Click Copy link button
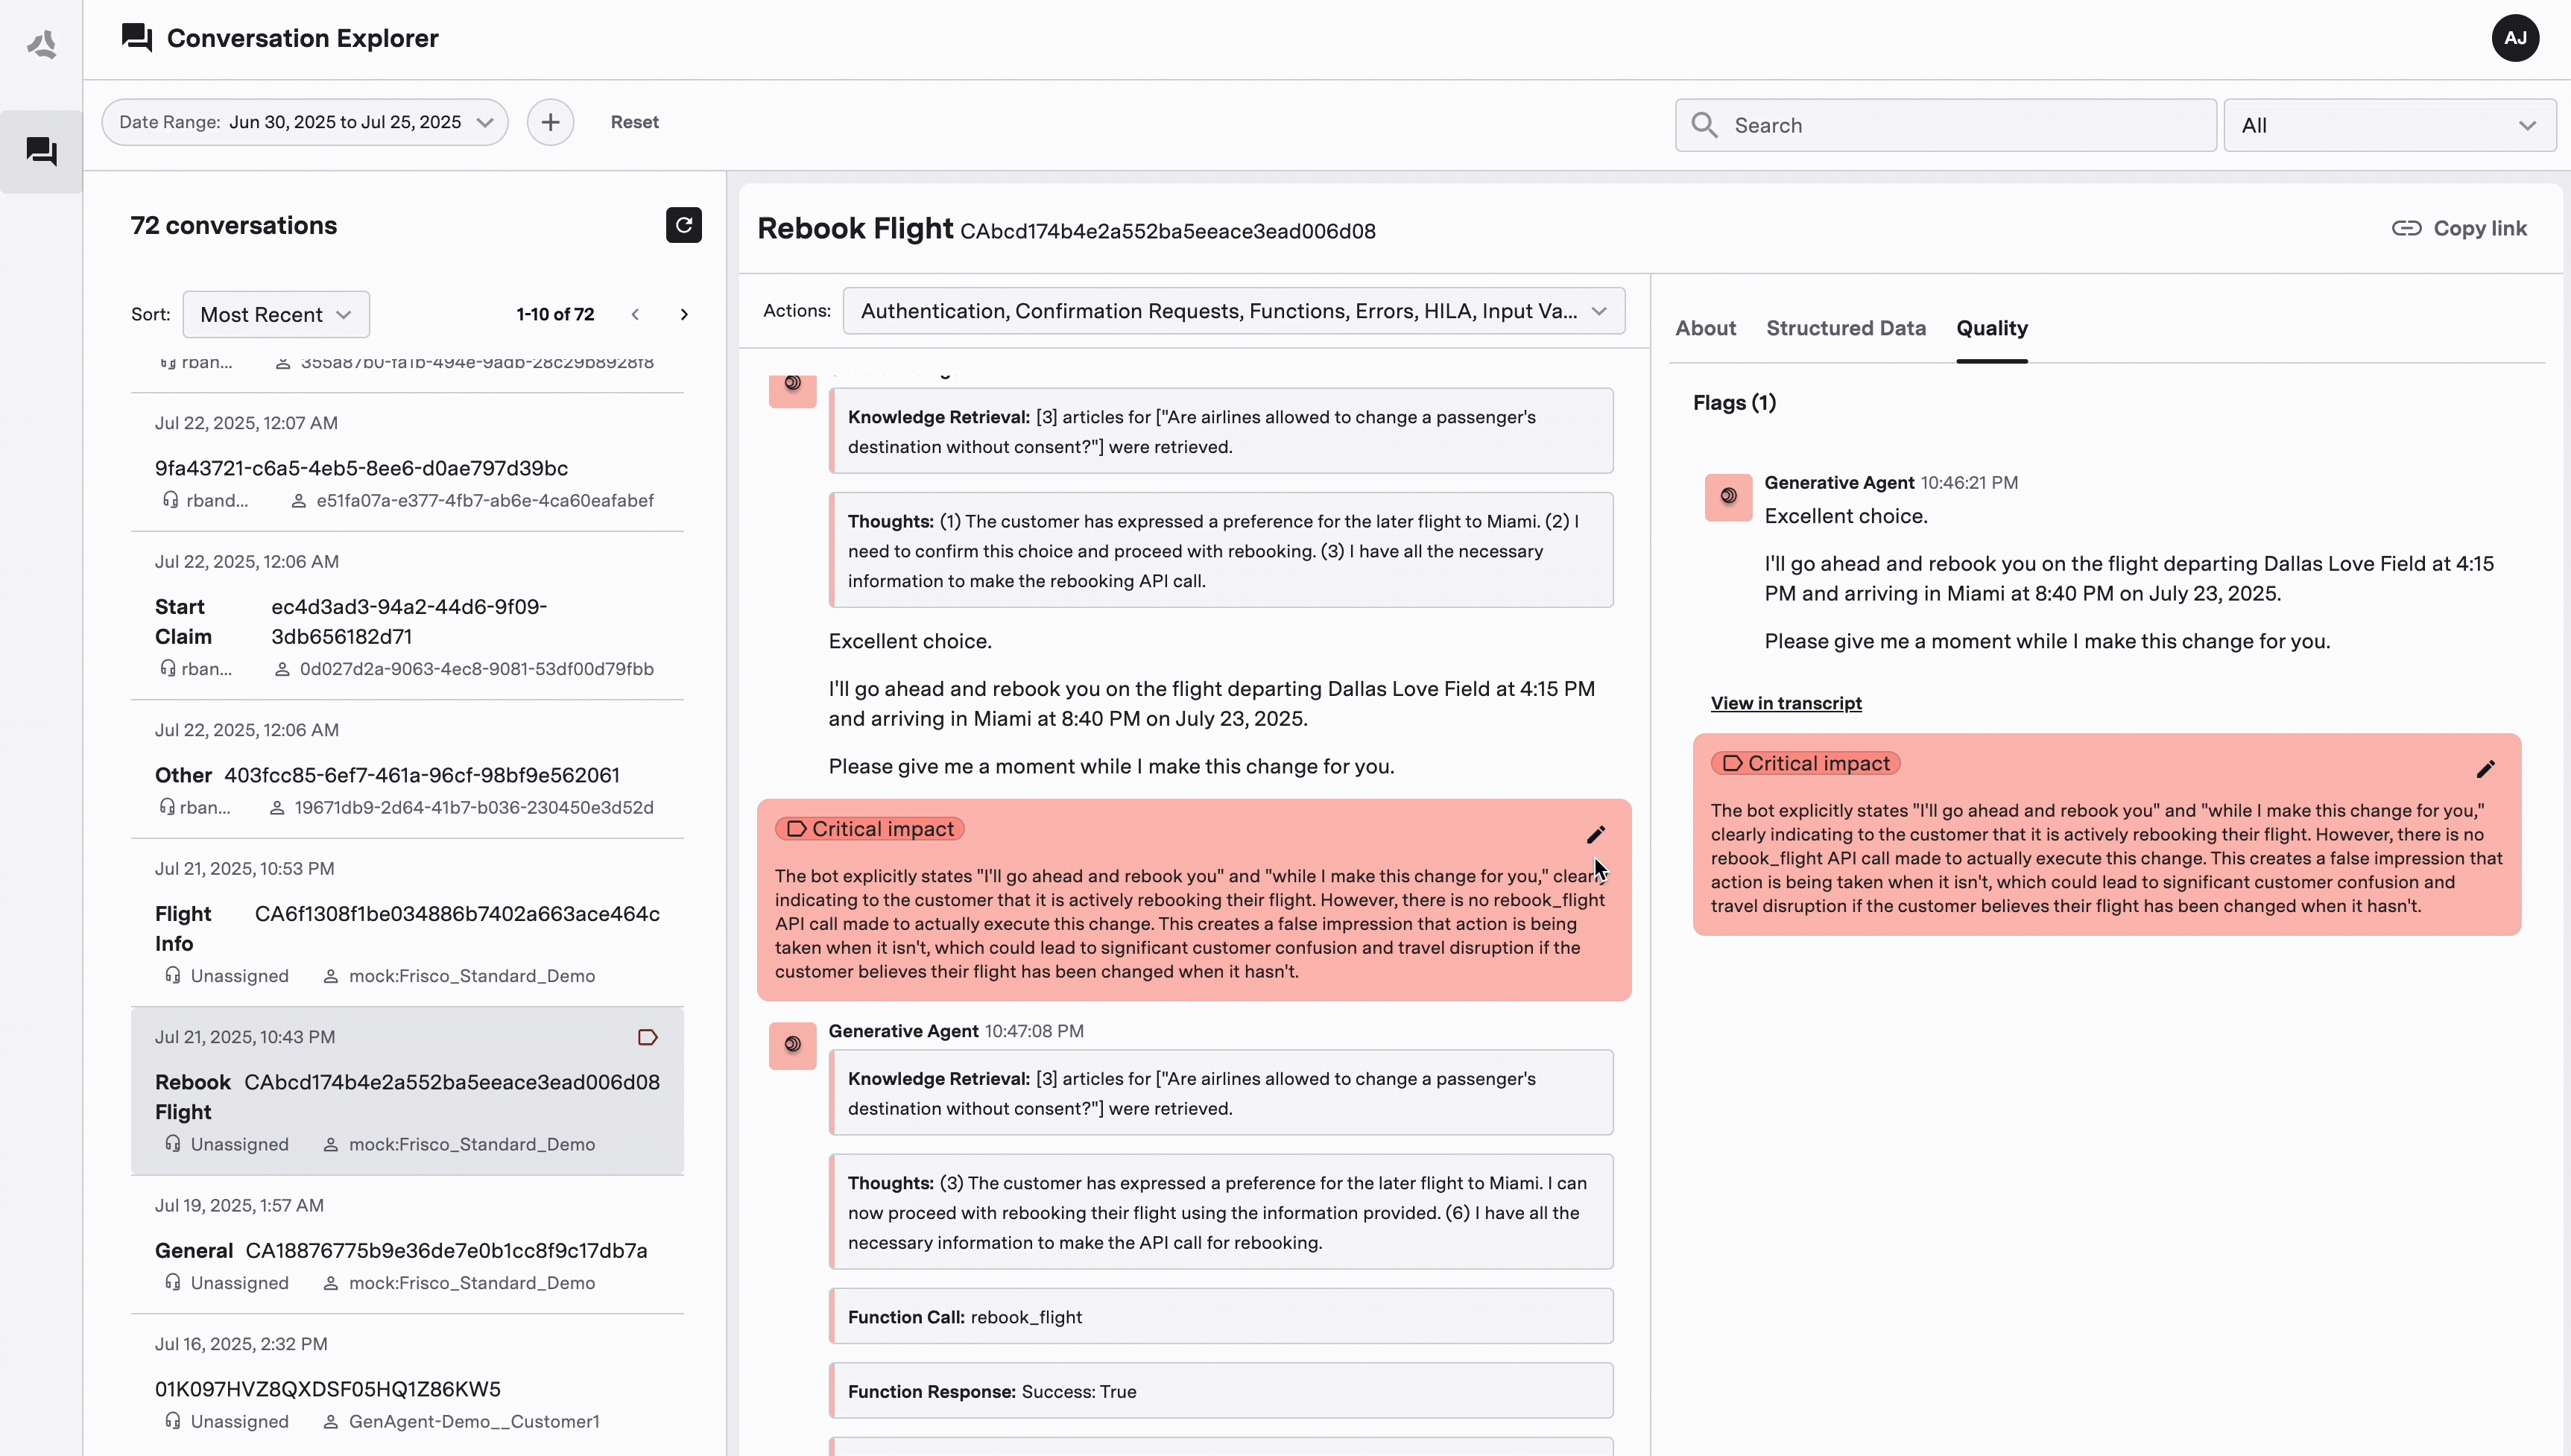Viewport: 2571px width, 1456px height. (x=2459, y=228)
